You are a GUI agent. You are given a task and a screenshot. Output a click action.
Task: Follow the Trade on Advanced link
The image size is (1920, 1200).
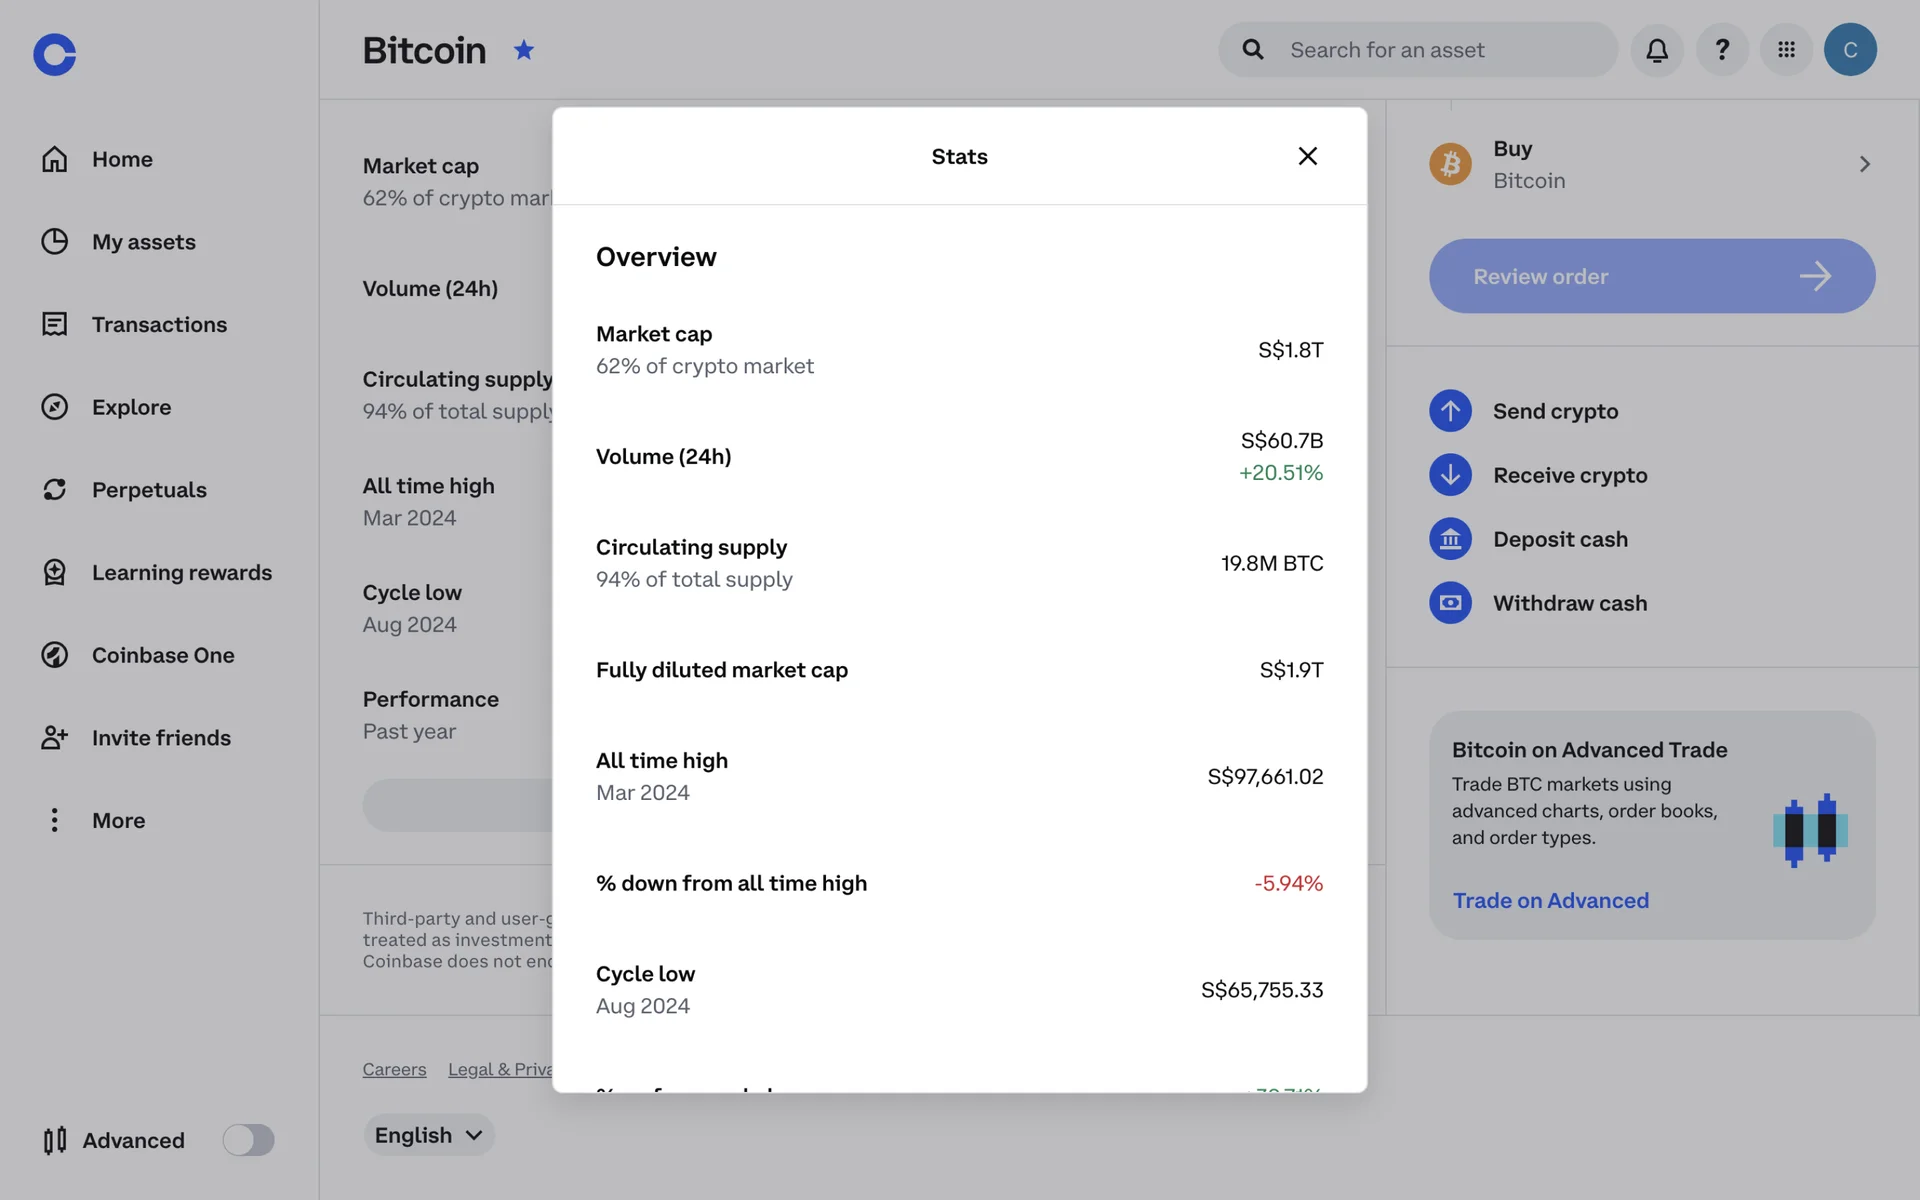(1550, 900)
